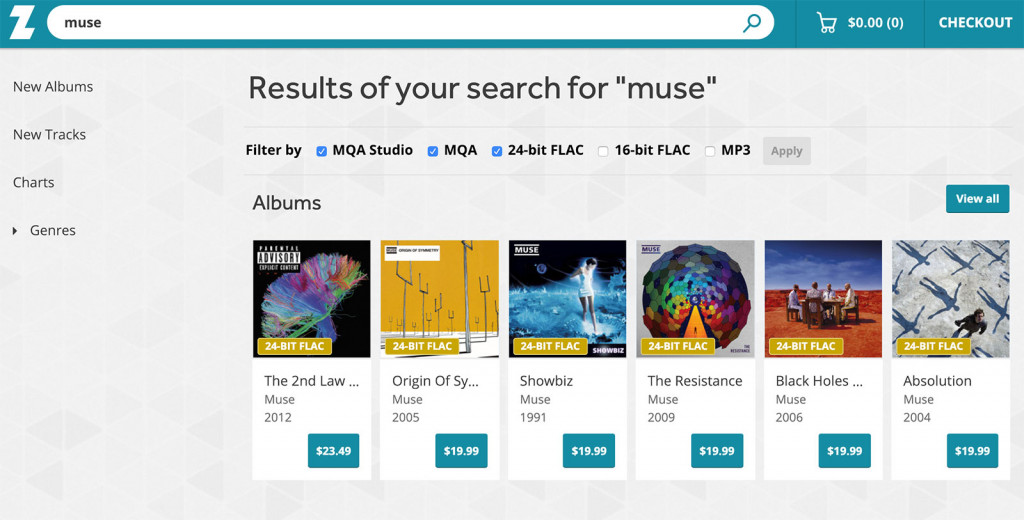Click the magnifying glass search icon
This screenshot has height=520, width=1024.
752,23
